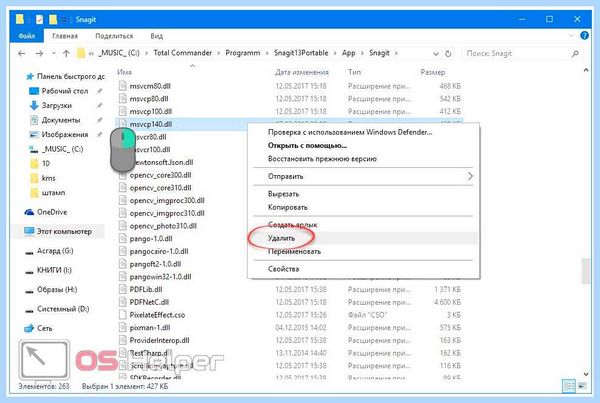Click the Snagit13Portable breadcrumb segment
The width and height of the screenshot is (600, 403).
coord(301,53)
